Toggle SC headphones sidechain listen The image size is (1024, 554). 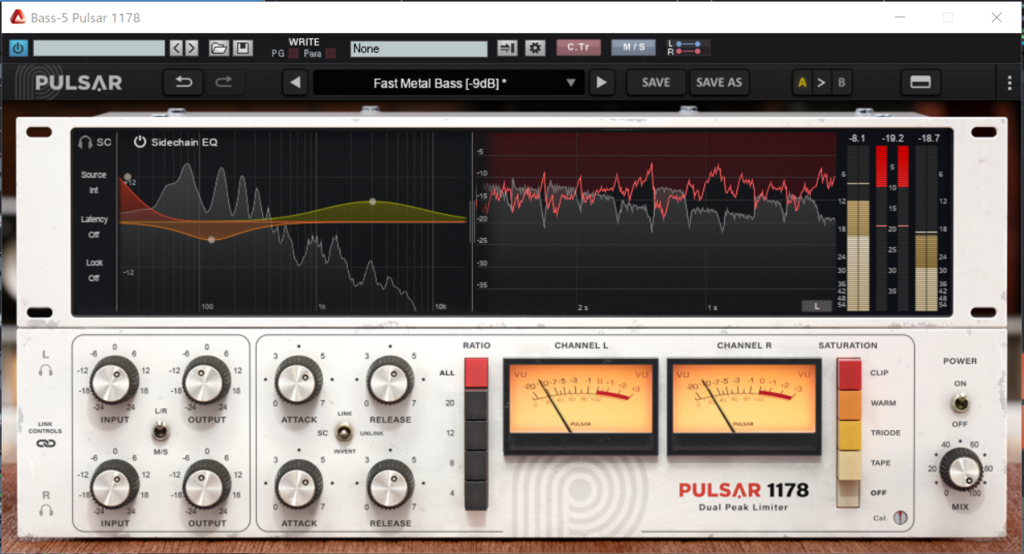[95, 142]
